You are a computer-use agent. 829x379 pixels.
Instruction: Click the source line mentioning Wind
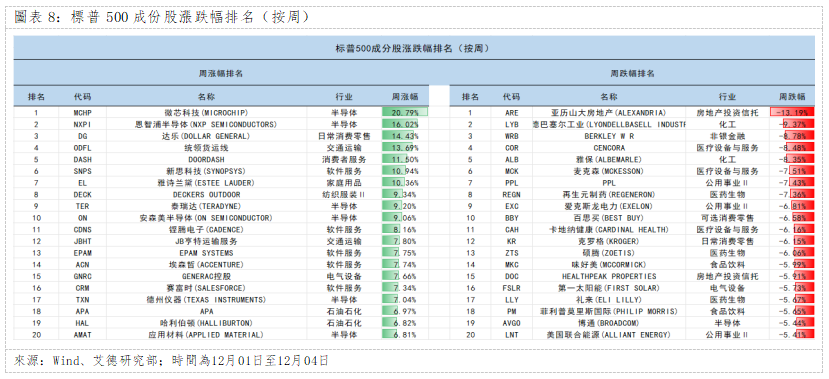click(x=171, y=361)
